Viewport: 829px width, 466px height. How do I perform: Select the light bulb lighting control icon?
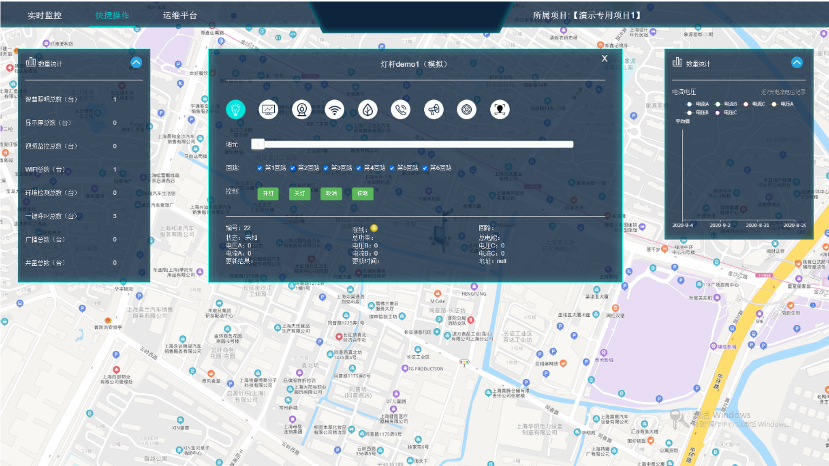[x=236, y=109]
